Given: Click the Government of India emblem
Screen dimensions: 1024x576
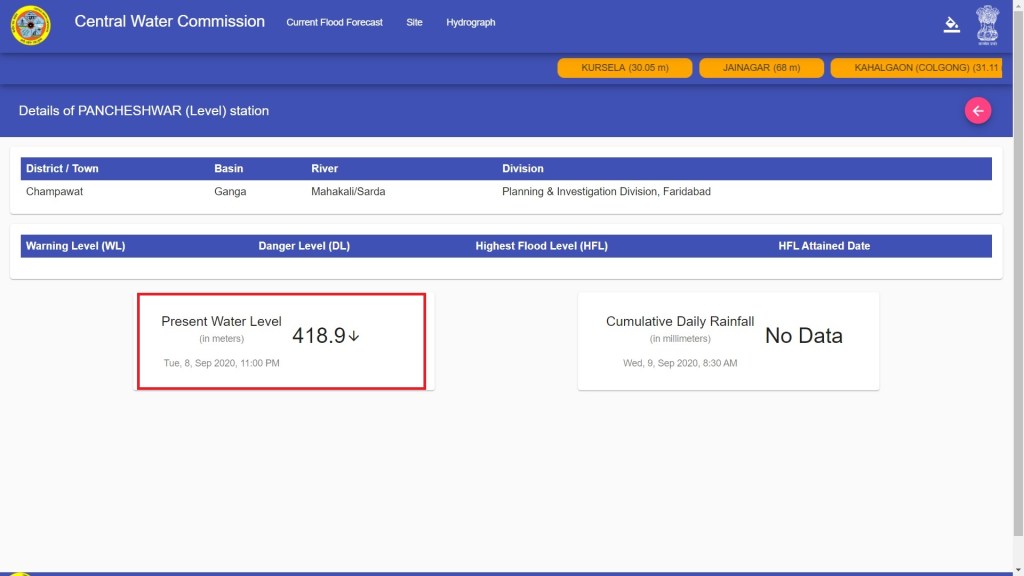Looking at the screenshot, I should coord(987,24).
